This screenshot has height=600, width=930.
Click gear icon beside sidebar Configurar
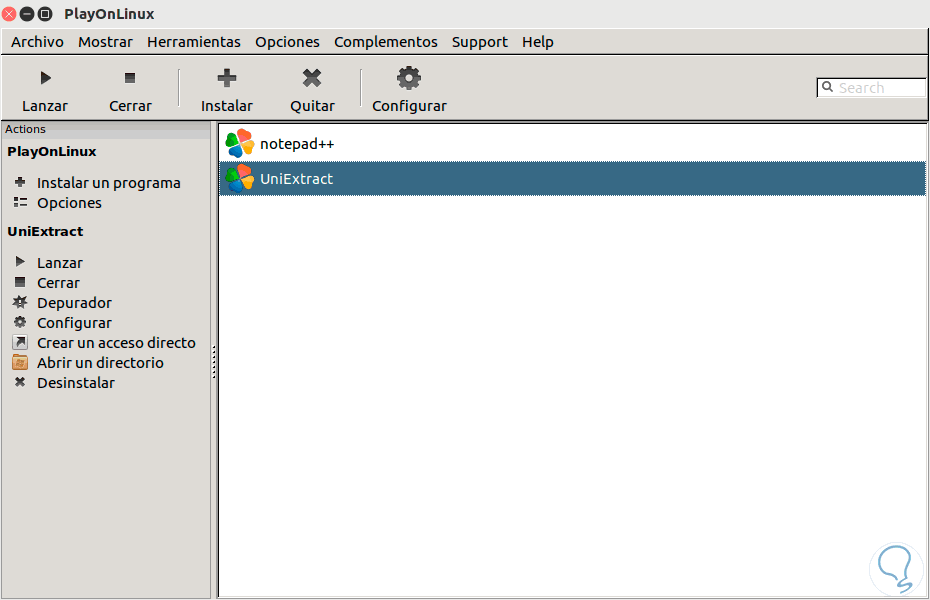[x=20, y=322]
